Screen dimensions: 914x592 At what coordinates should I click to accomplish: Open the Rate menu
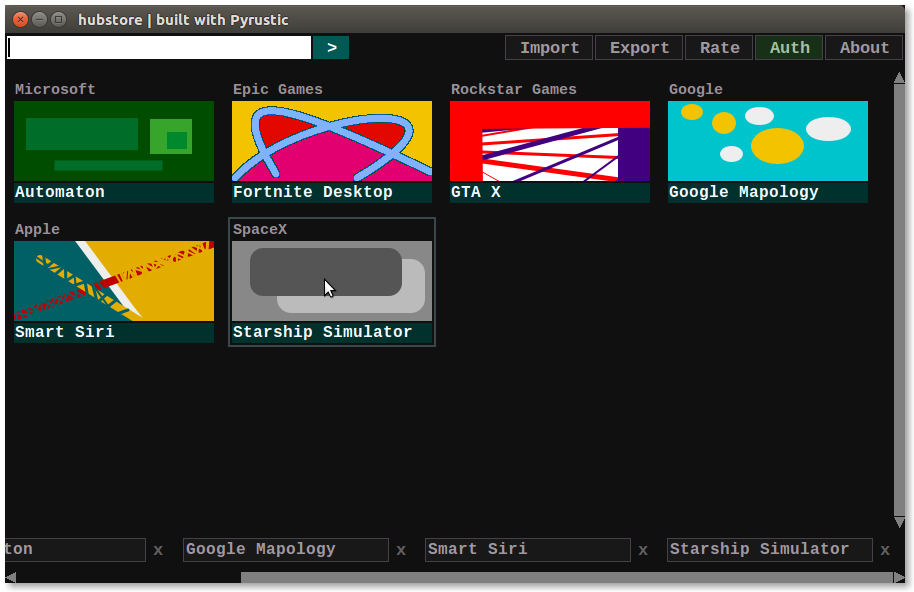click(x=719, y=48)
